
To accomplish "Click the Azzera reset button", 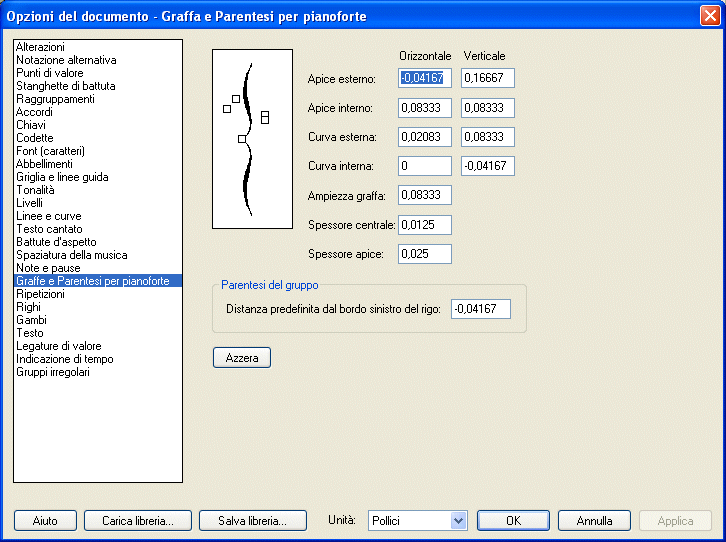I will click(x=242, y=358).
